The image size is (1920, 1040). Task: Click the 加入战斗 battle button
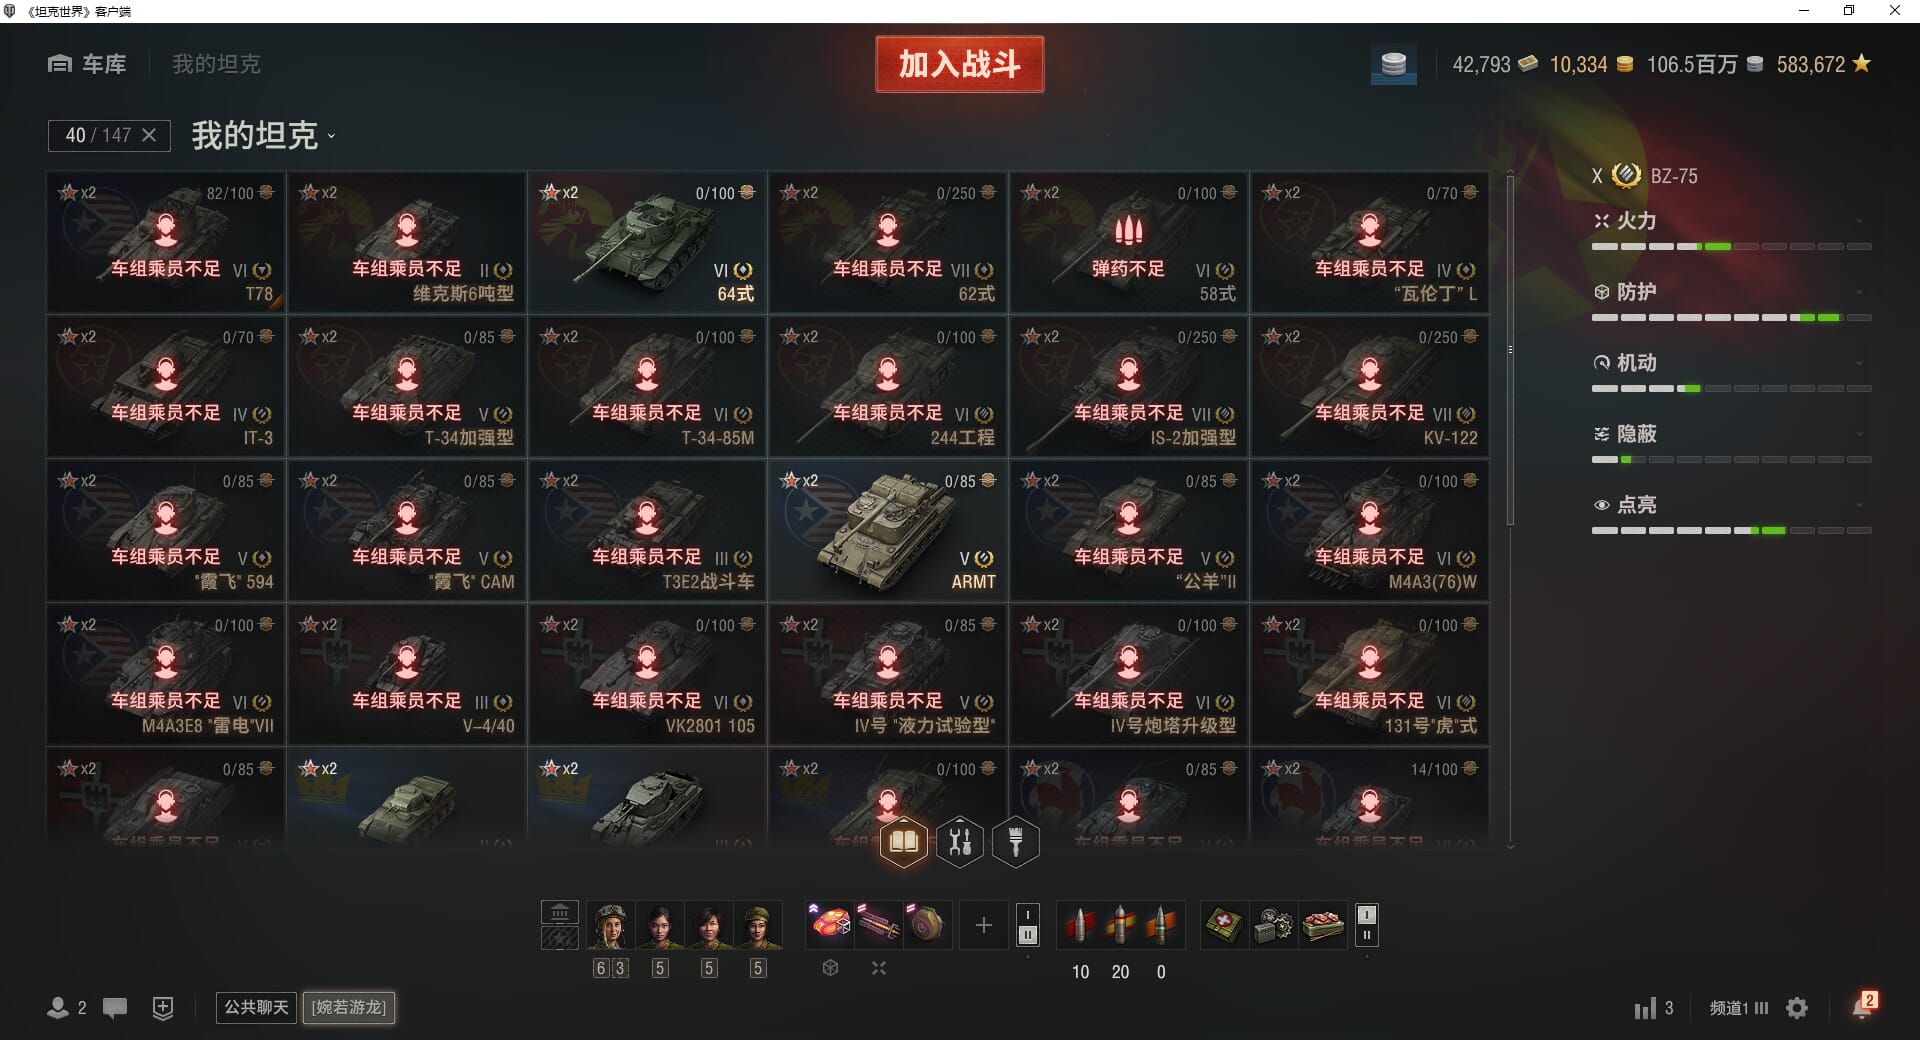click(x=959, y=64)
